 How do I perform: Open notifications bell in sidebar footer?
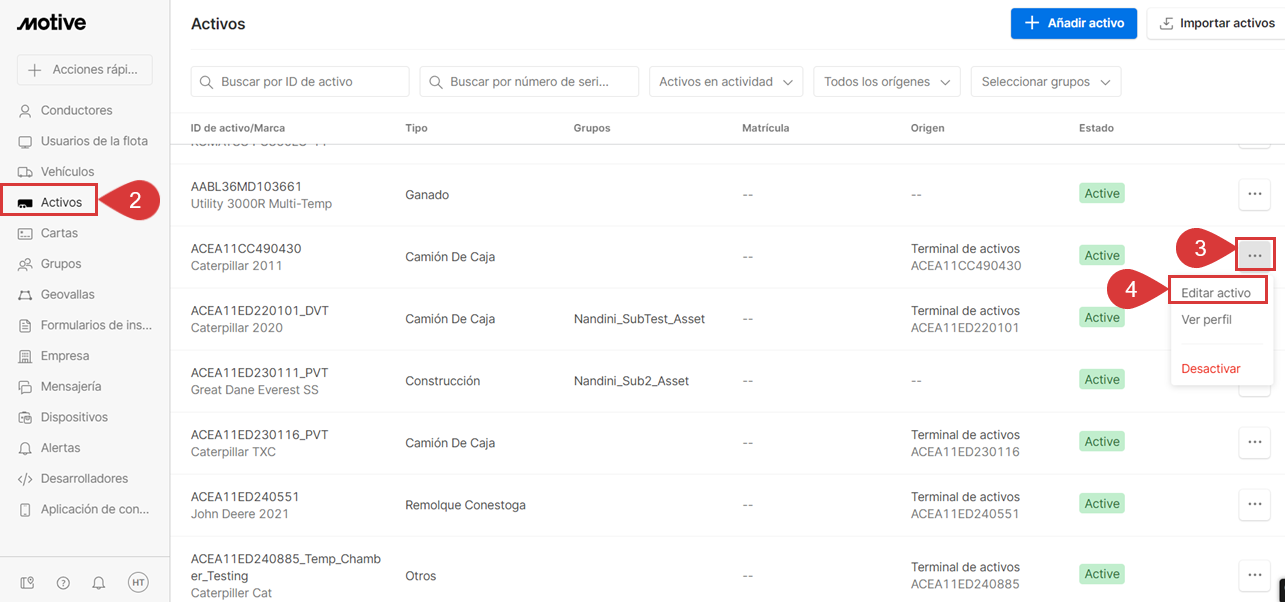pyautogui.click(x=99, y=582)
